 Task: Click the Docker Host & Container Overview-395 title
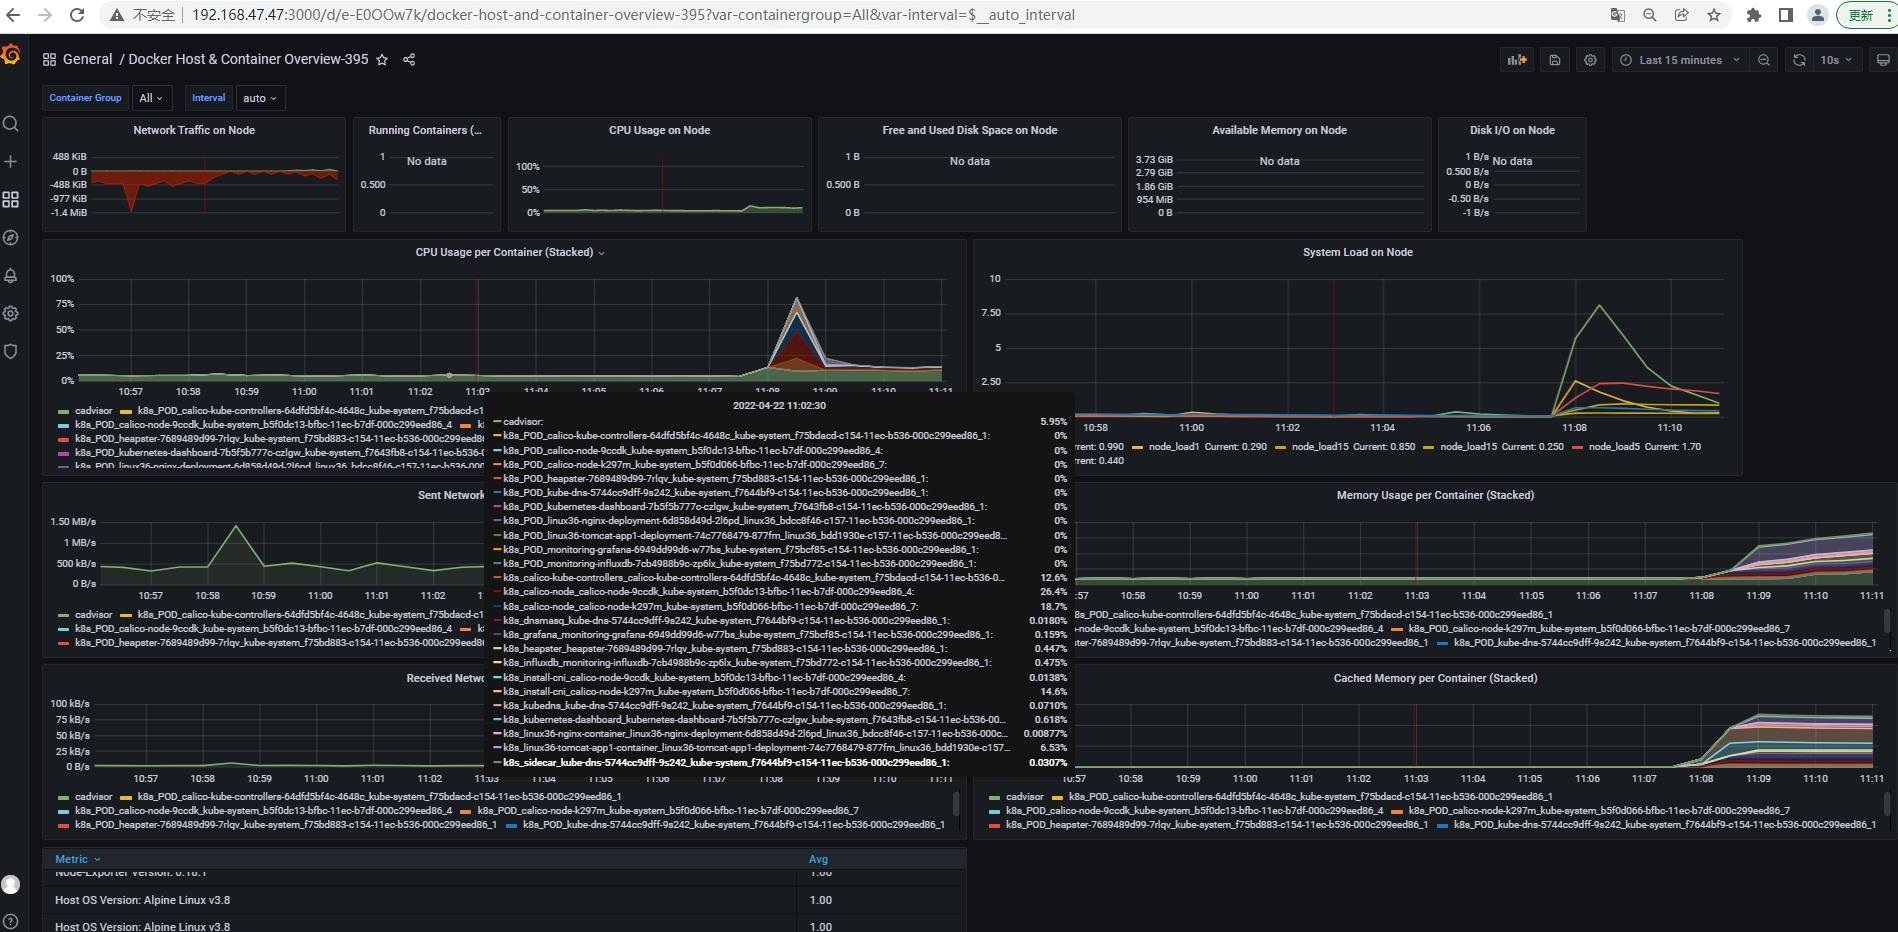point(248,60)
